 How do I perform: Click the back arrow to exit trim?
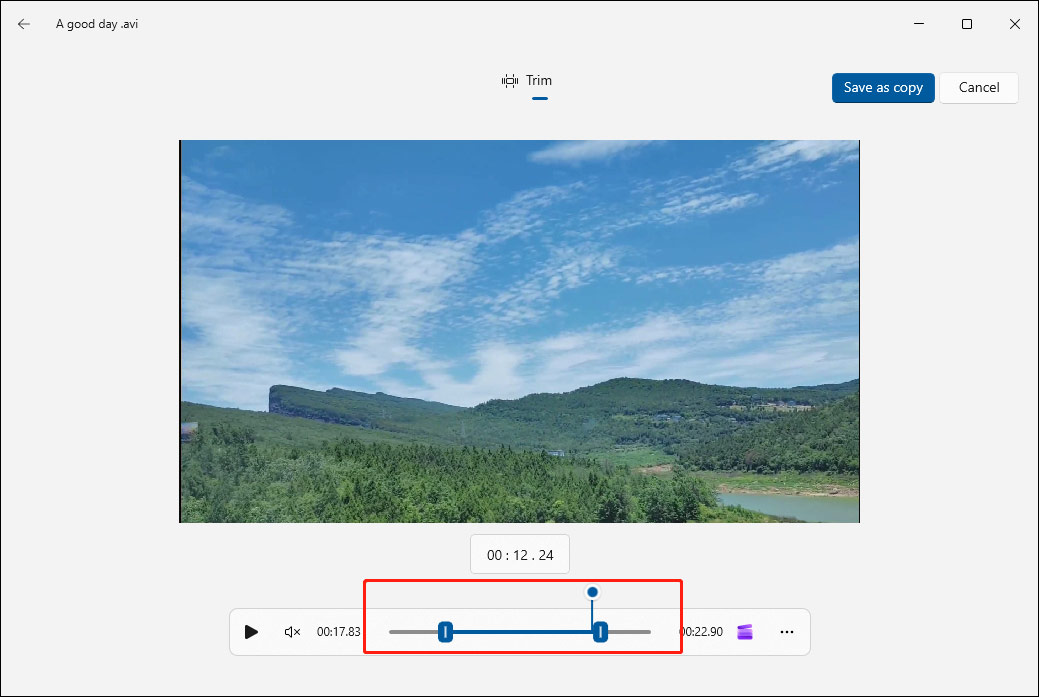[x=23, y=23]
